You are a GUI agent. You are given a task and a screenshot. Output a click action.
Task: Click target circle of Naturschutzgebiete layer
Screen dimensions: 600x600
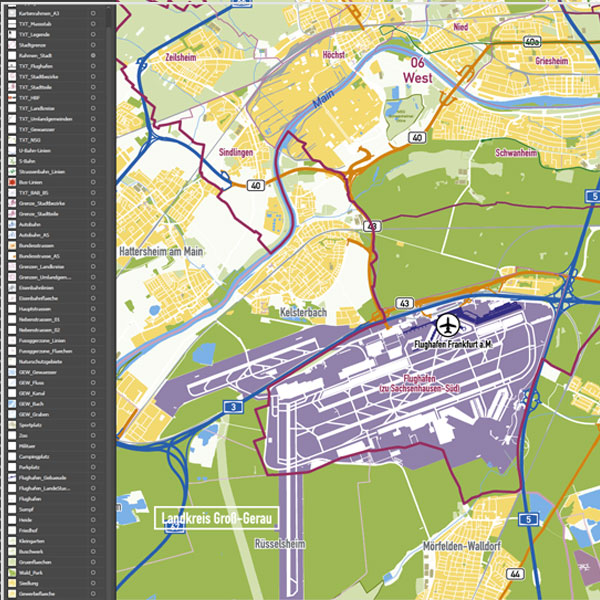(93, 362)
